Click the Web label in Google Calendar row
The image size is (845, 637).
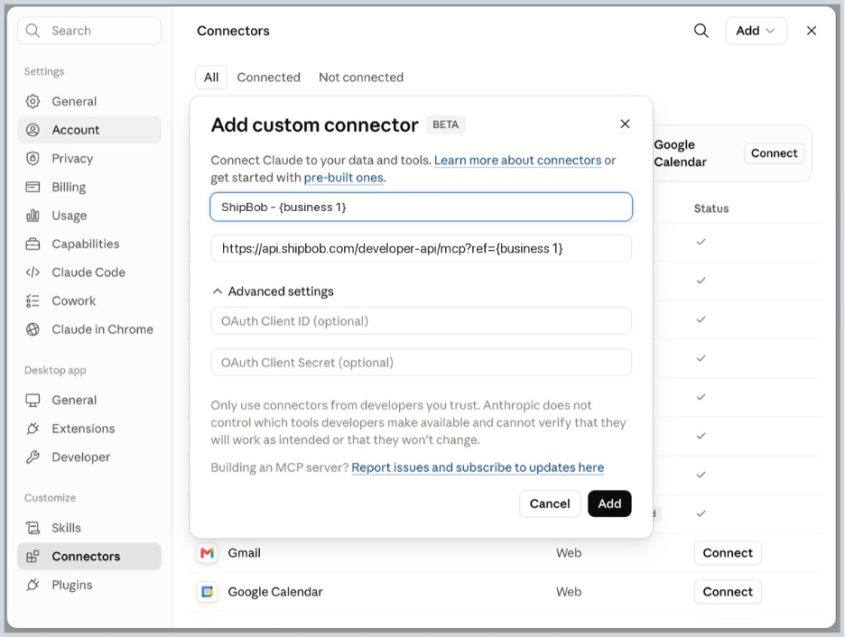(x=569, y=592)
